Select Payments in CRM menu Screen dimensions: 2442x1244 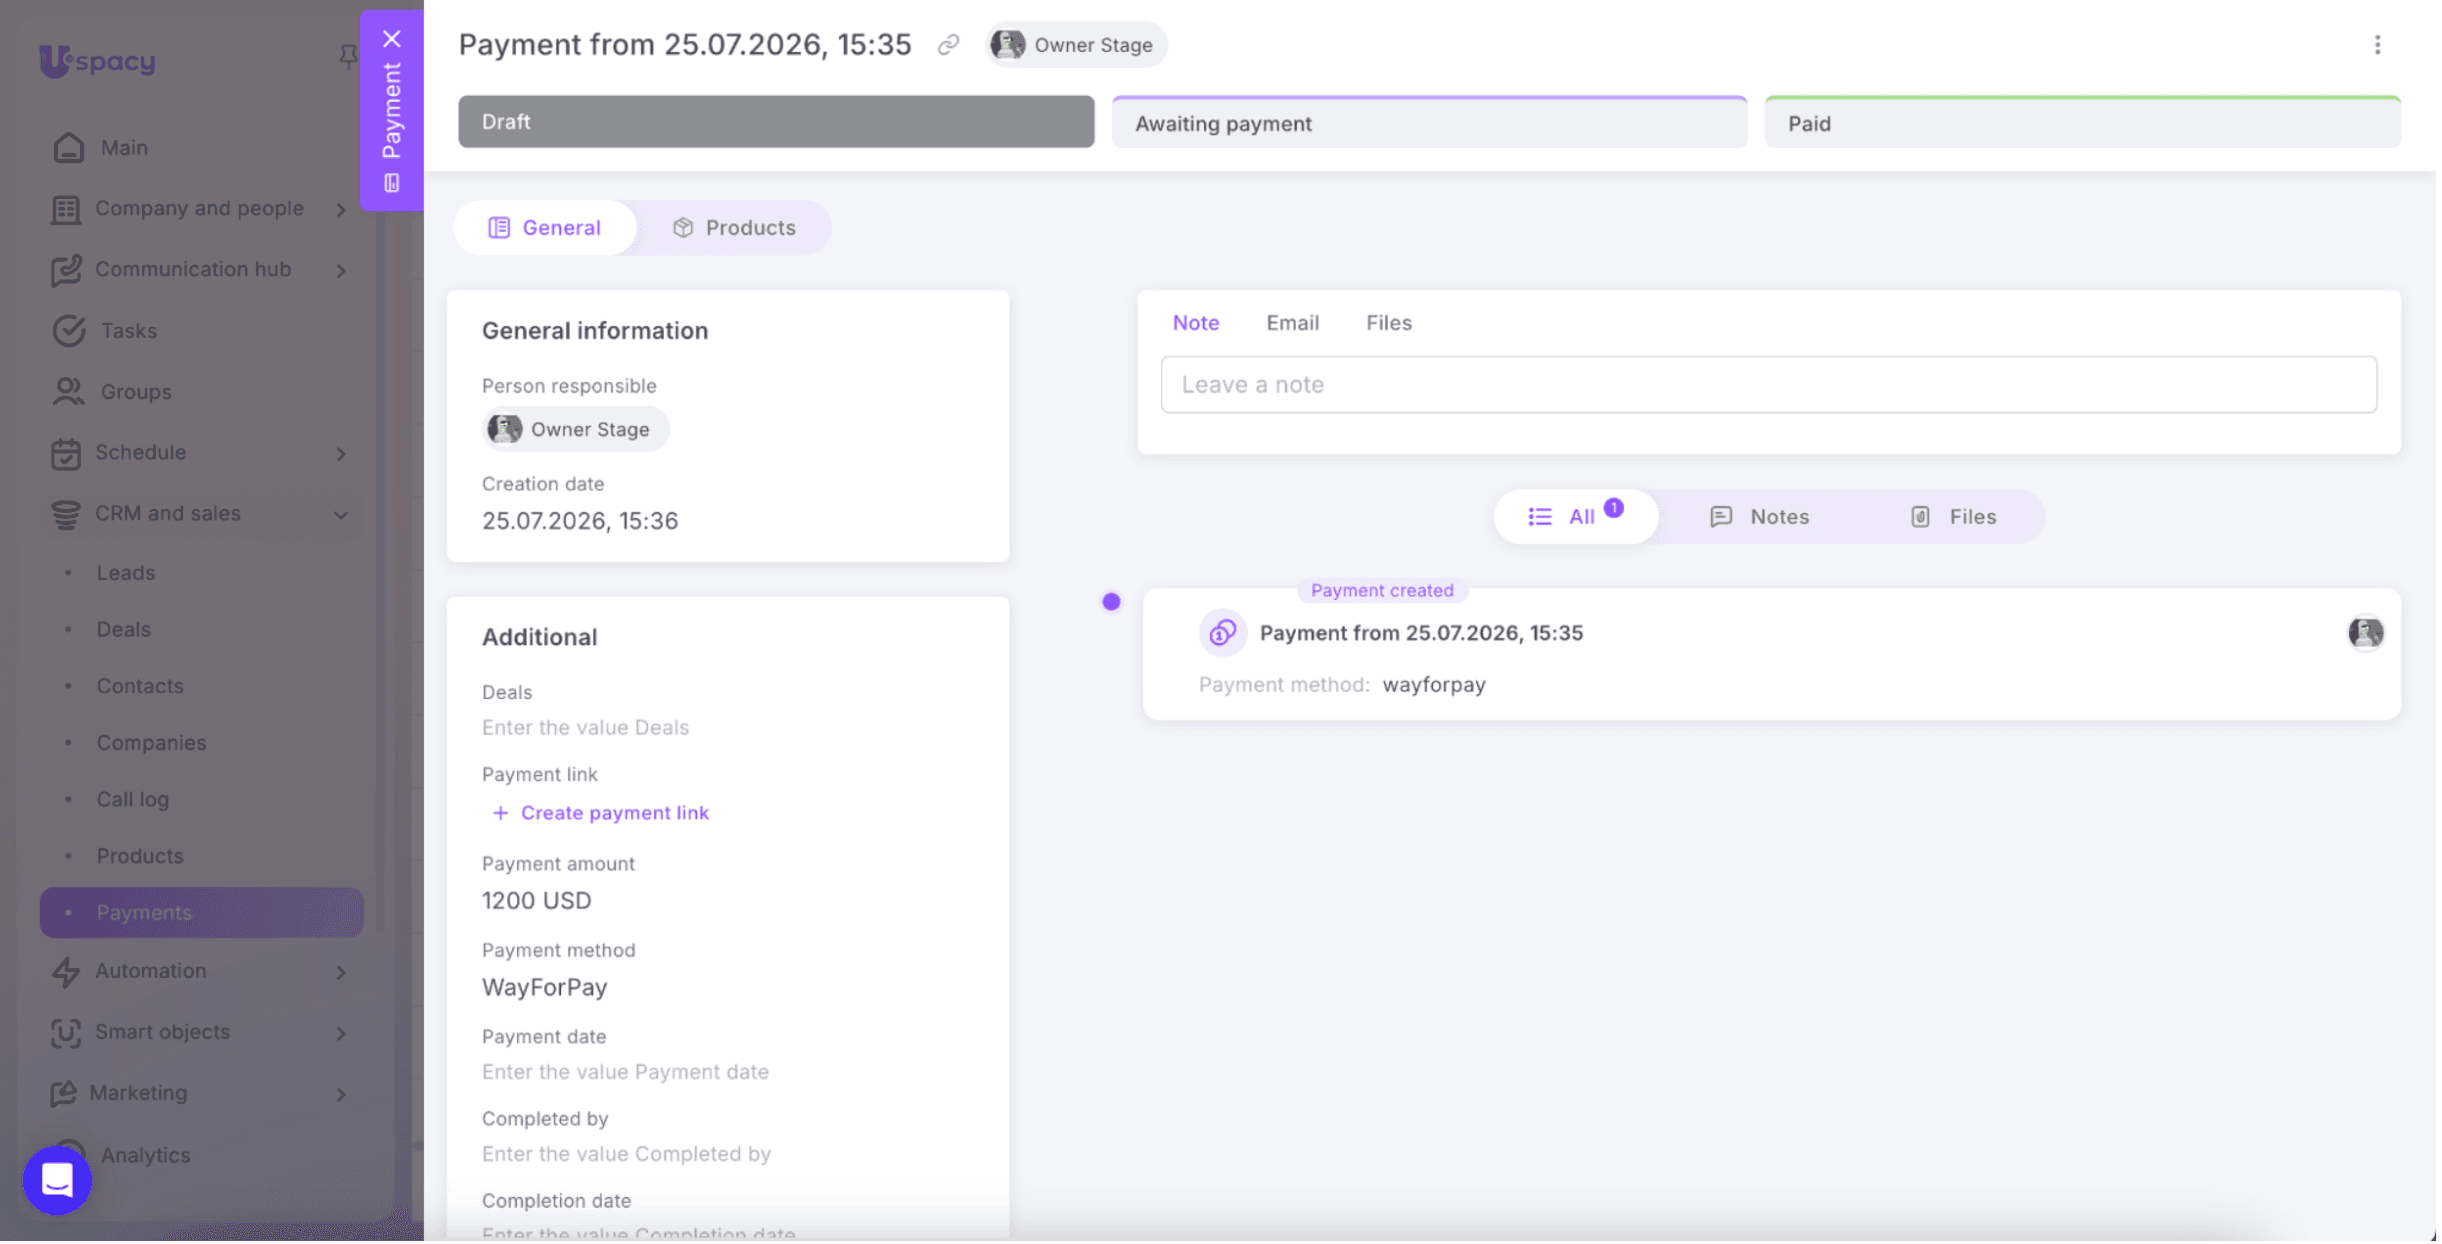201,914
